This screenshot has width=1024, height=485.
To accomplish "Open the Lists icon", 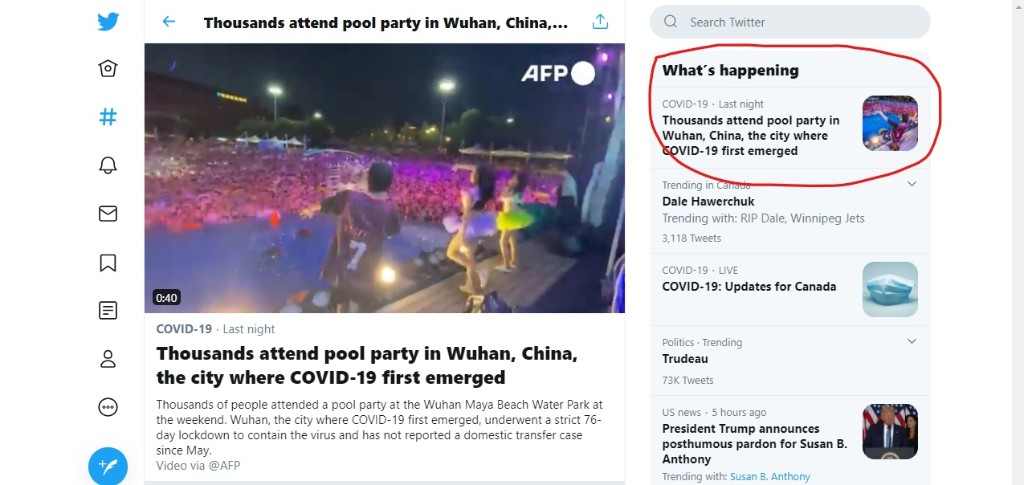I will pos(108,310).
